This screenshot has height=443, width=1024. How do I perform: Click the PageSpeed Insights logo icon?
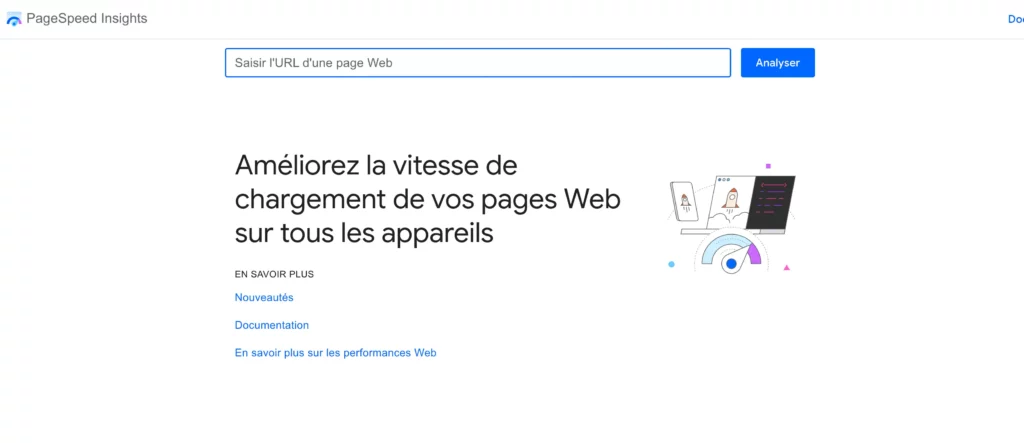tap(14, 19)
